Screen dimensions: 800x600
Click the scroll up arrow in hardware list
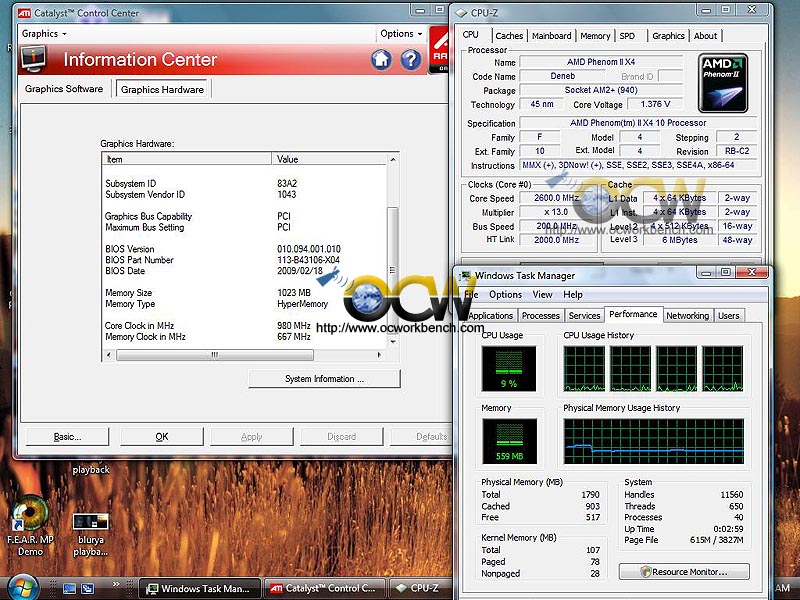392,159
